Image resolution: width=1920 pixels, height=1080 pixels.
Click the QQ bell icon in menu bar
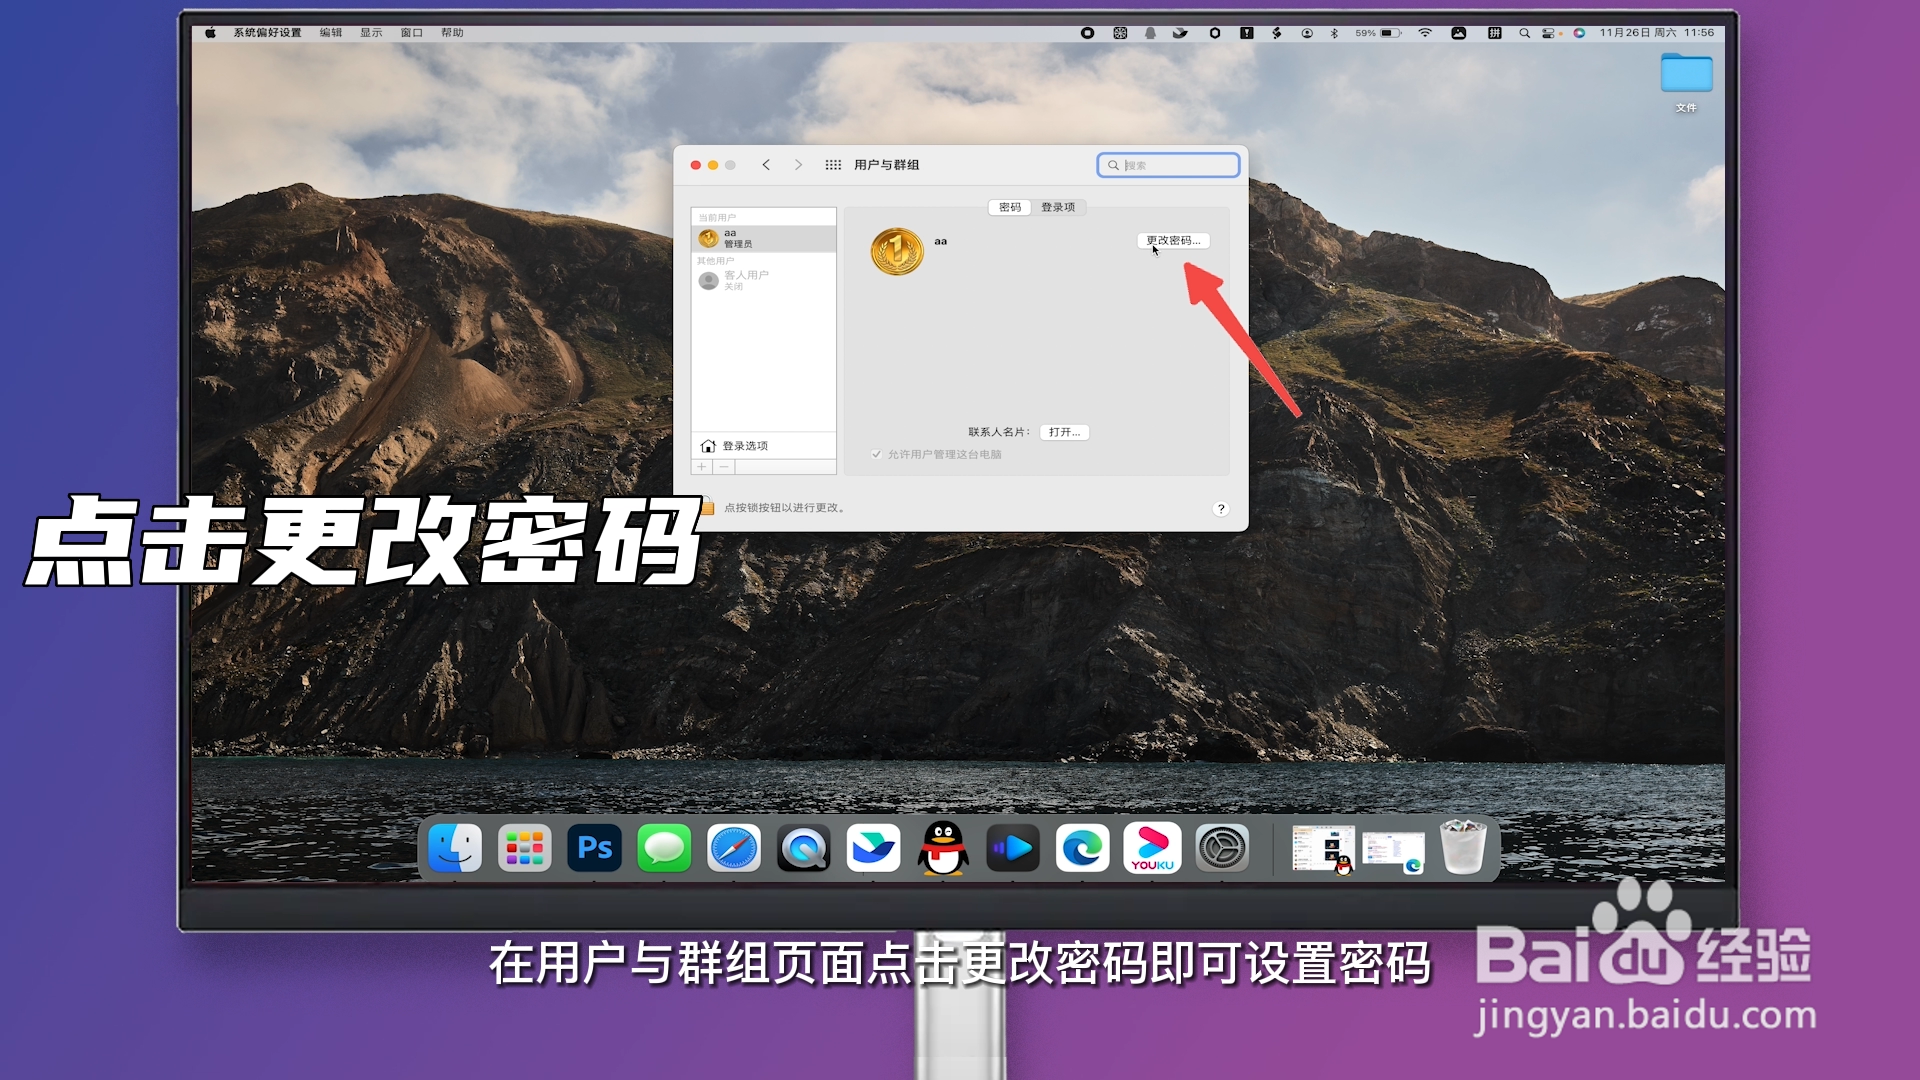(1150, 33)
